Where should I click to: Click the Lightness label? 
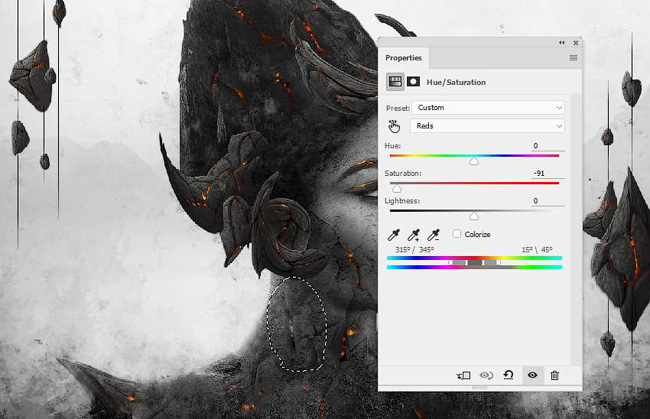402,201
